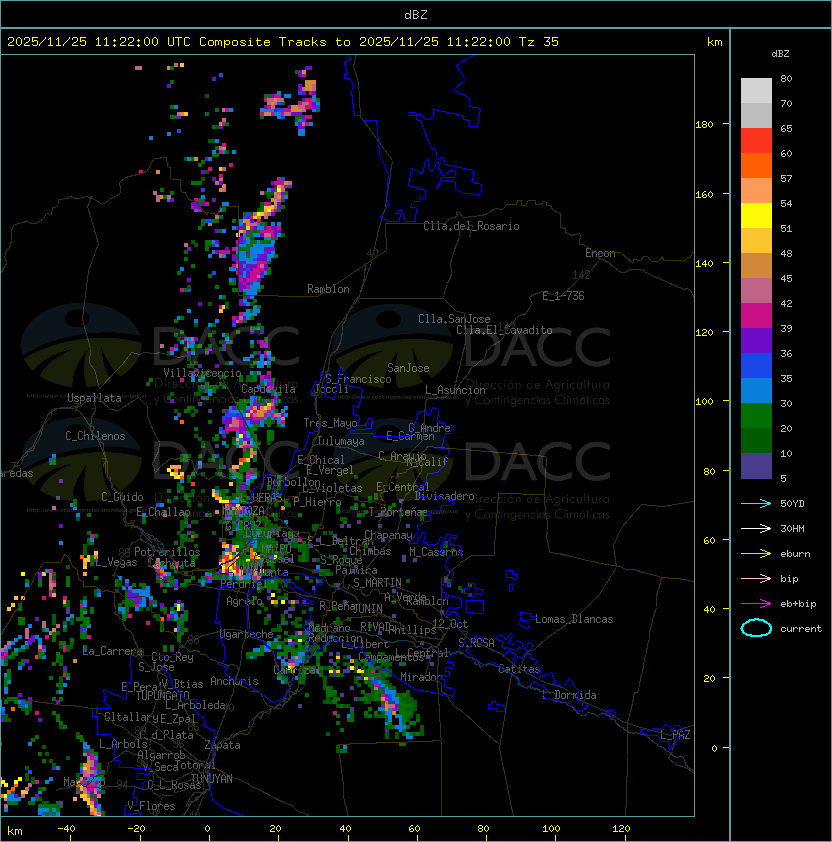Click the 'Mirador' map label
Image resolution: width=832 pixels, height=842 pixels.
coord(421,677)
